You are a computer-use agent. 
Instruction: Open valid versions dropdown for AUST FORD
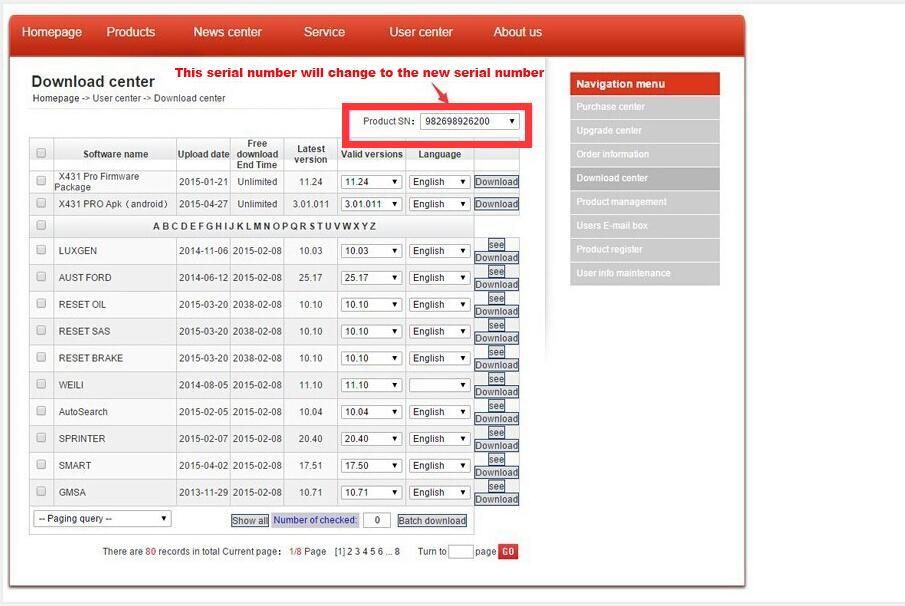coord(371,278)
